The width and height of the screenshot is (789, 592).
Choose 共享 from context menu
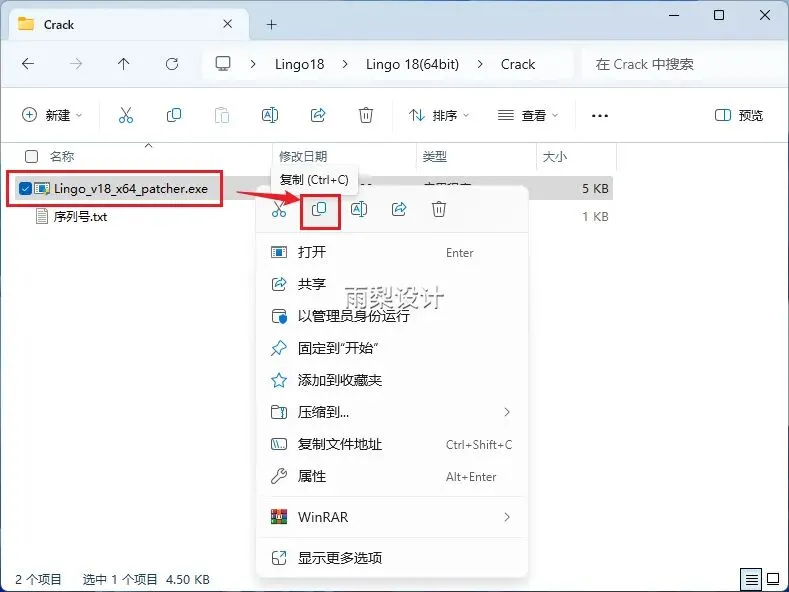[391, 284]
